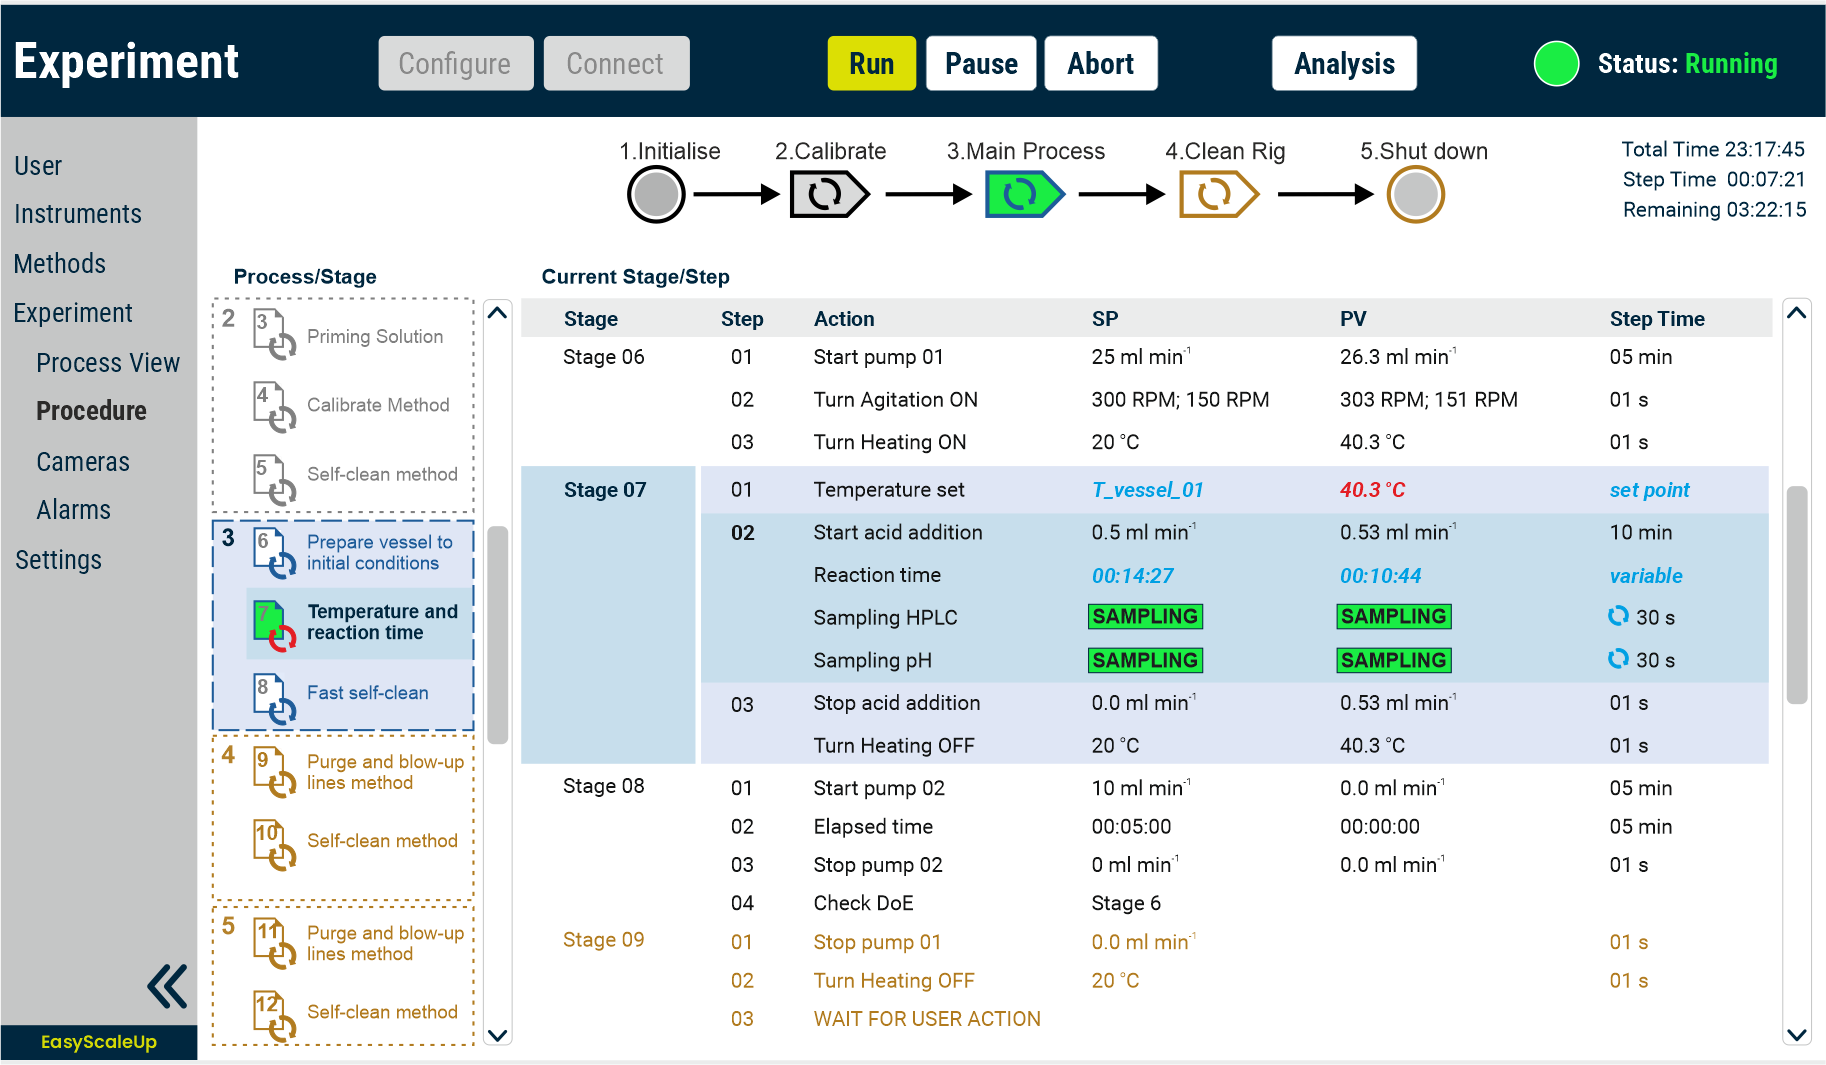
Task: Click the Fast self-clean method icon
Action: [x=274, y=696]
